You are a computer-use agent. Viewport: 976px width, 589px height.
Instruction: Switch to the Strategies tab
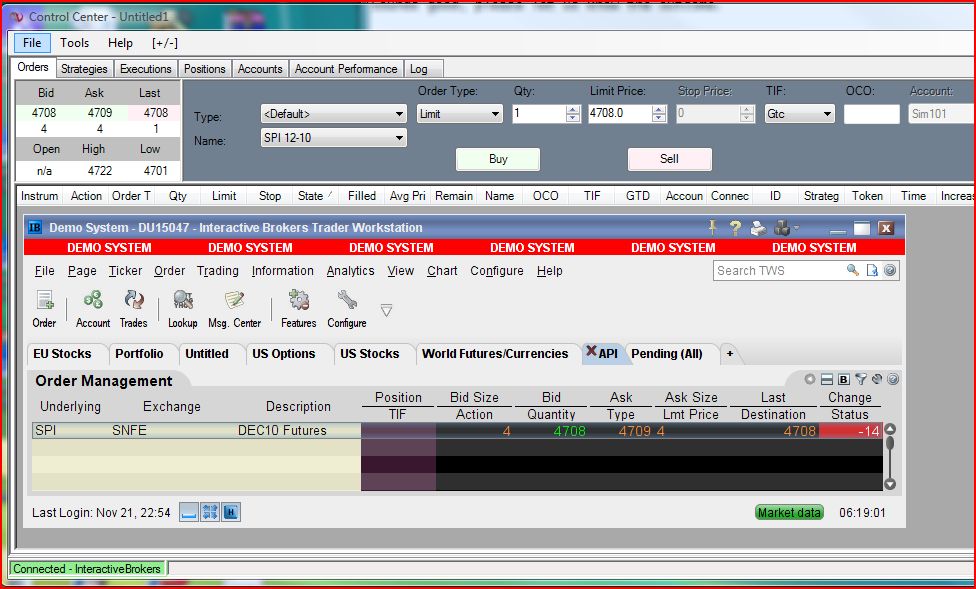[x=84, y=68]
